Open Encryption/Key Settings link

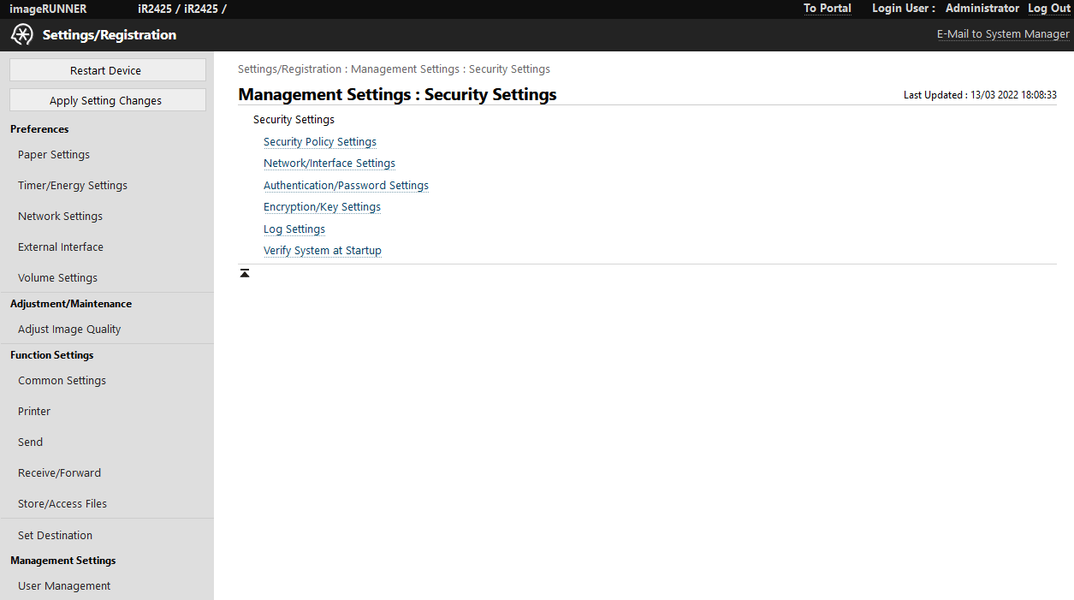(322, 207)
